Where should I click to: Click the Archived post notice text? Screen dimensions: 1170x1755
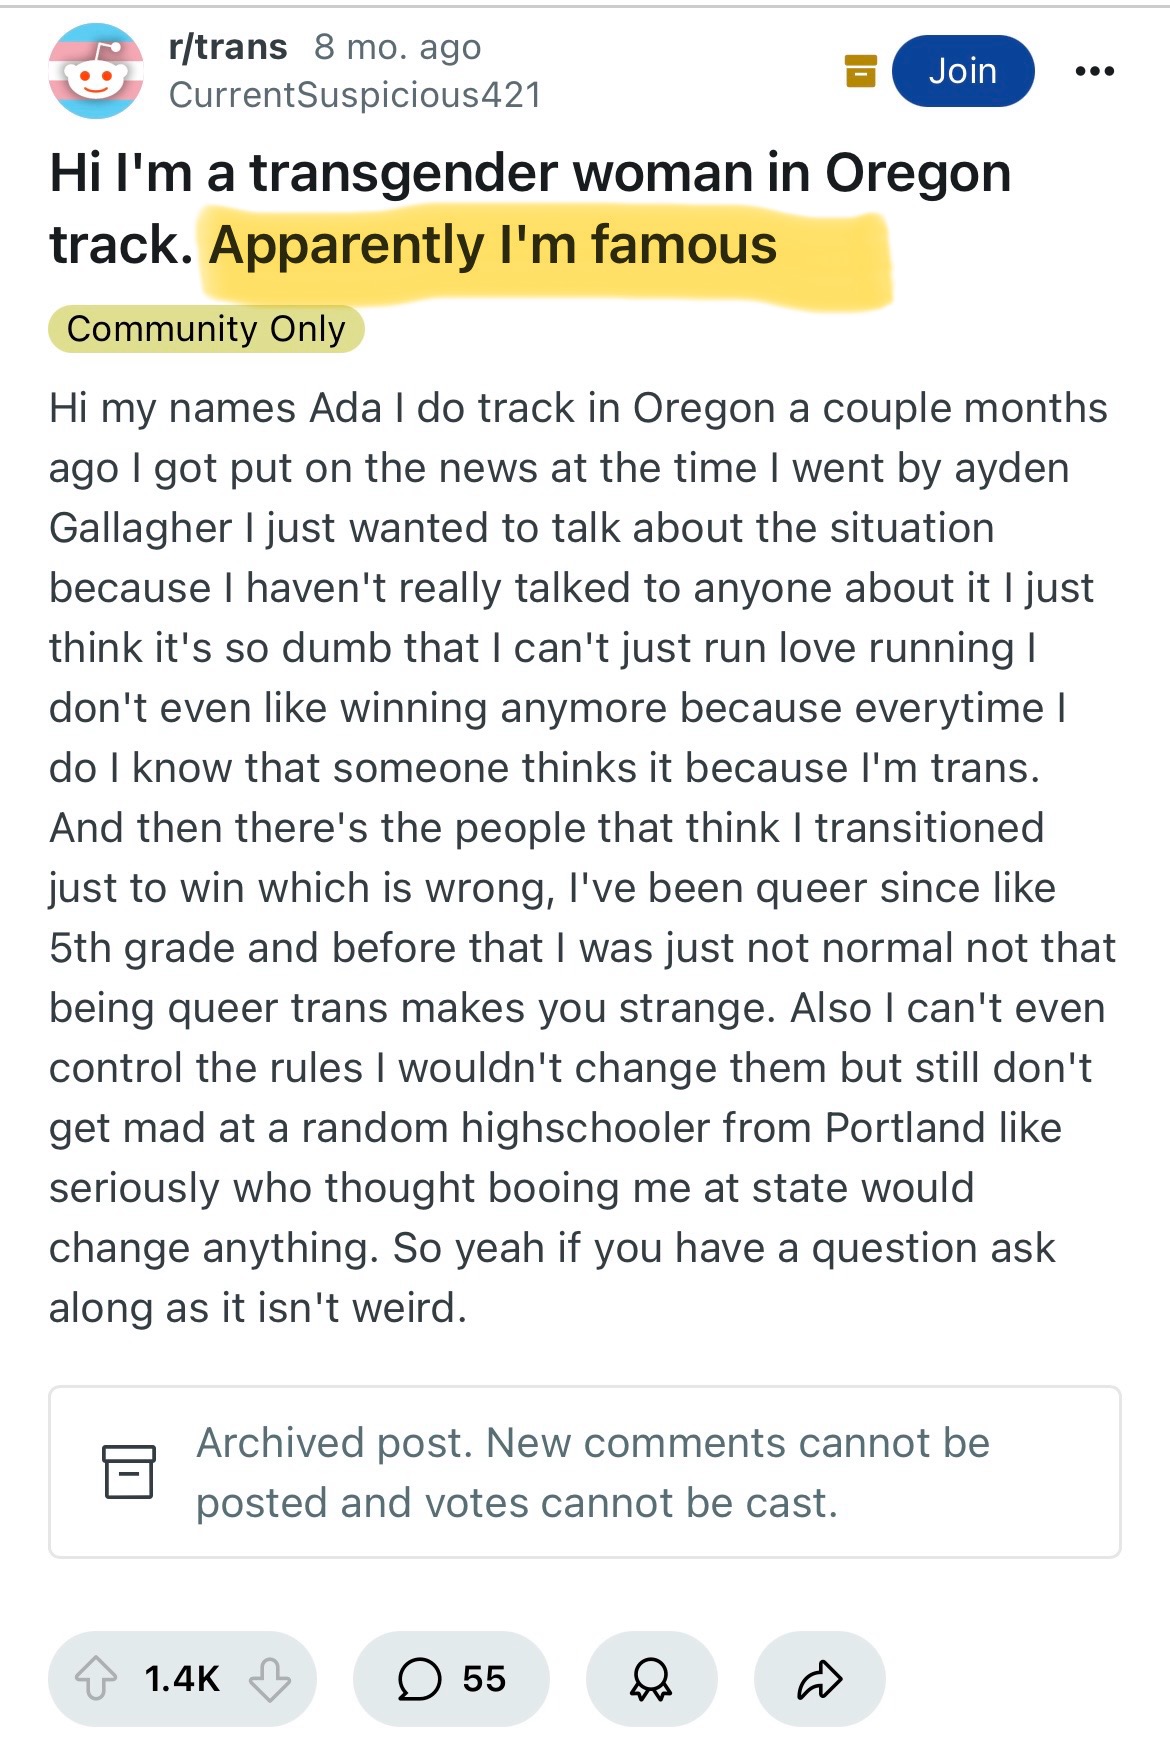[592, 1472]
